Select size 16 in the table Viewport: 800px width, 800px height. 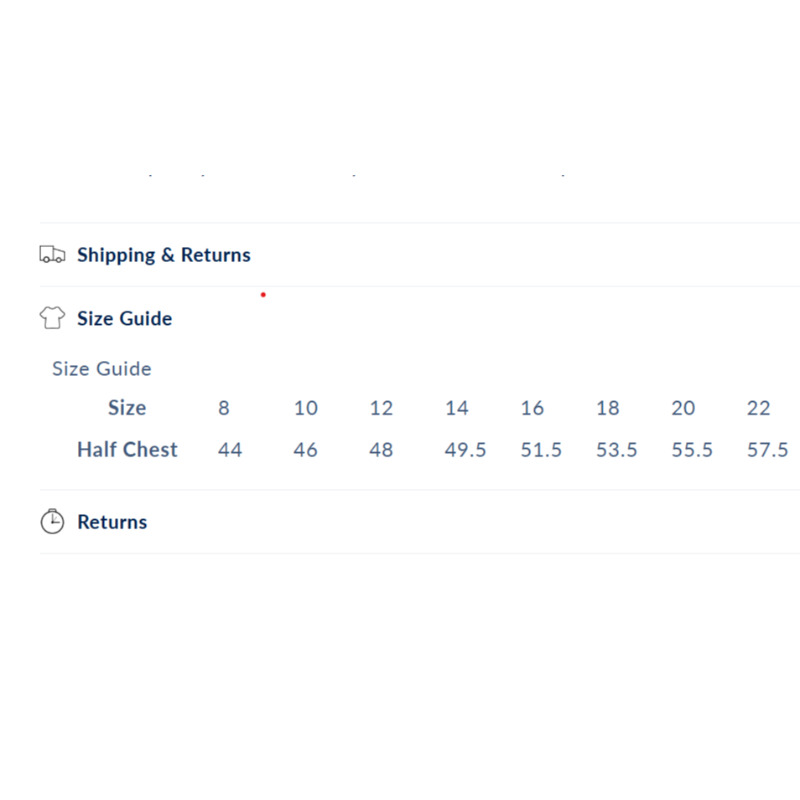[532, 408]
